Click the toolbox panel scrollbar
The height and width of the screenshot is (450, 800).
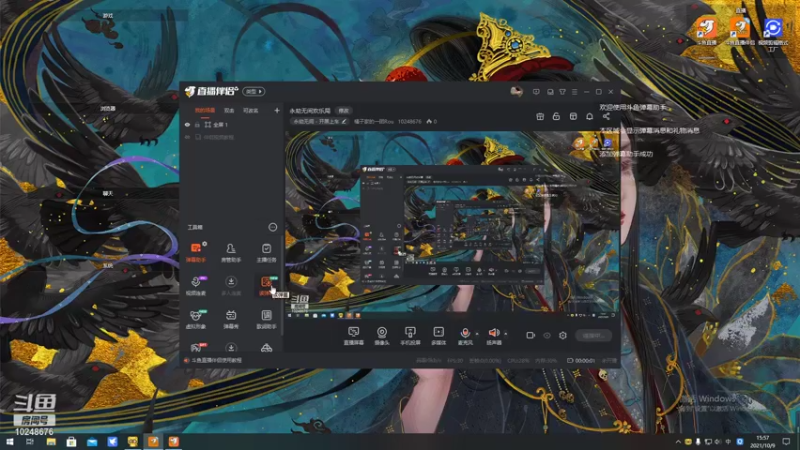[282, 286]
